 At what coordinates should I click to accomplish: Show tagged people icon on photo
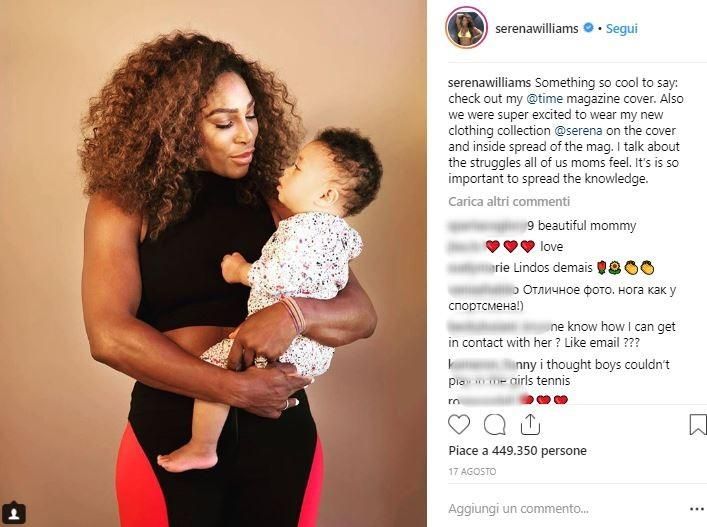click(14, 513)
